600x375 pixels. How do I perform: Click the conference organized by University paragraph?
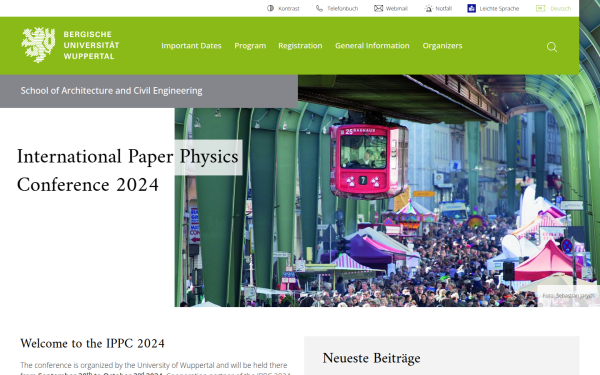[154, 369]
